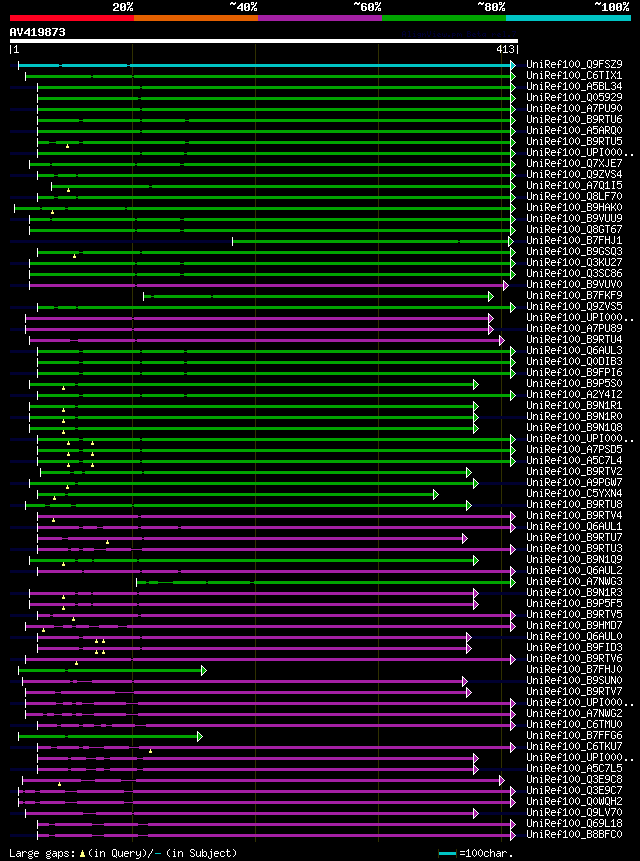Click the purple ~60% legend segment
640x861 pixels.
(x=320, y=18)
